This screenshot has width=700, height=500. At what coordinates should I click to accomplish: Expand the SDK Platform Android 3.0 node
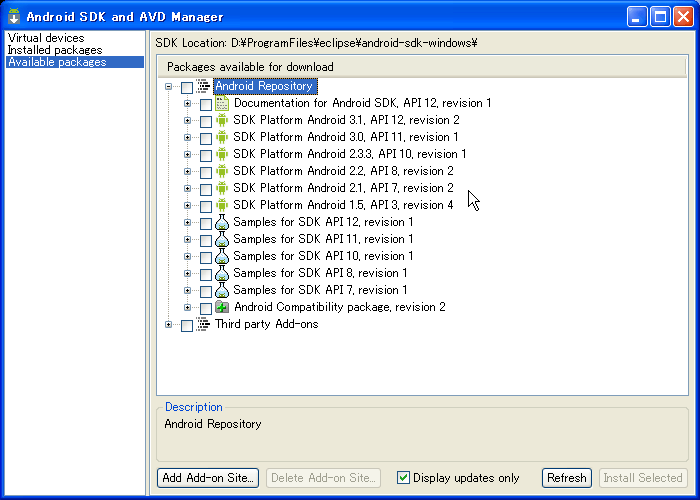188,137
